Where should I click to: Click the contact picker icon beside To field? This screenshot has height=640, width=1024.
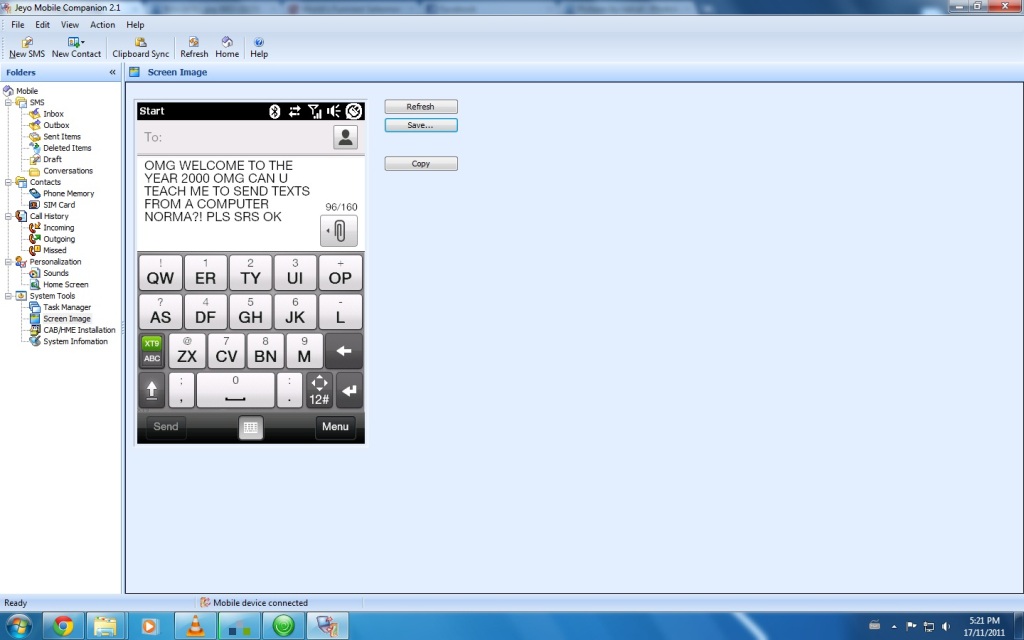tap(346, 137)
